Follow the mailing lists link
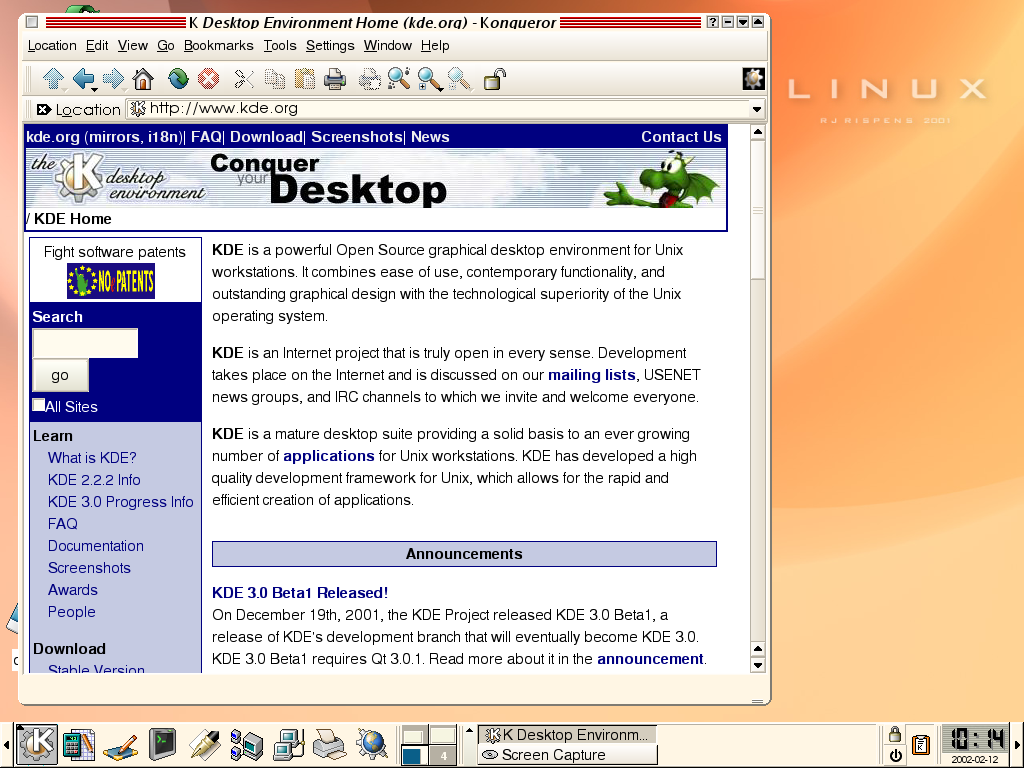 592,375
